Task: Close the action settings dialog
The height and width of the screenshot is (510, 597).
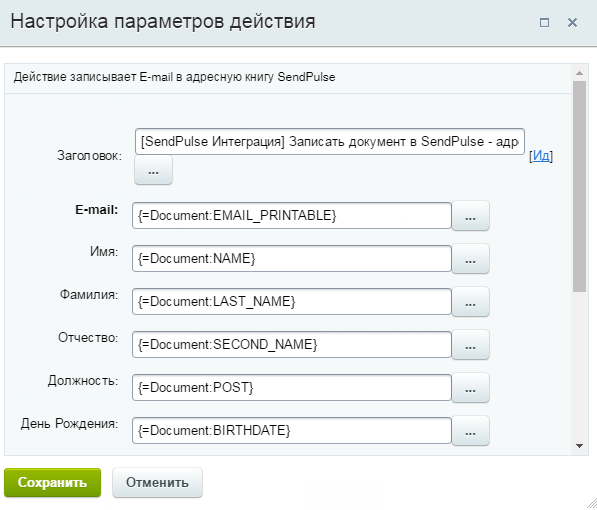Action: pyautogui.click(x=572, y=23)
